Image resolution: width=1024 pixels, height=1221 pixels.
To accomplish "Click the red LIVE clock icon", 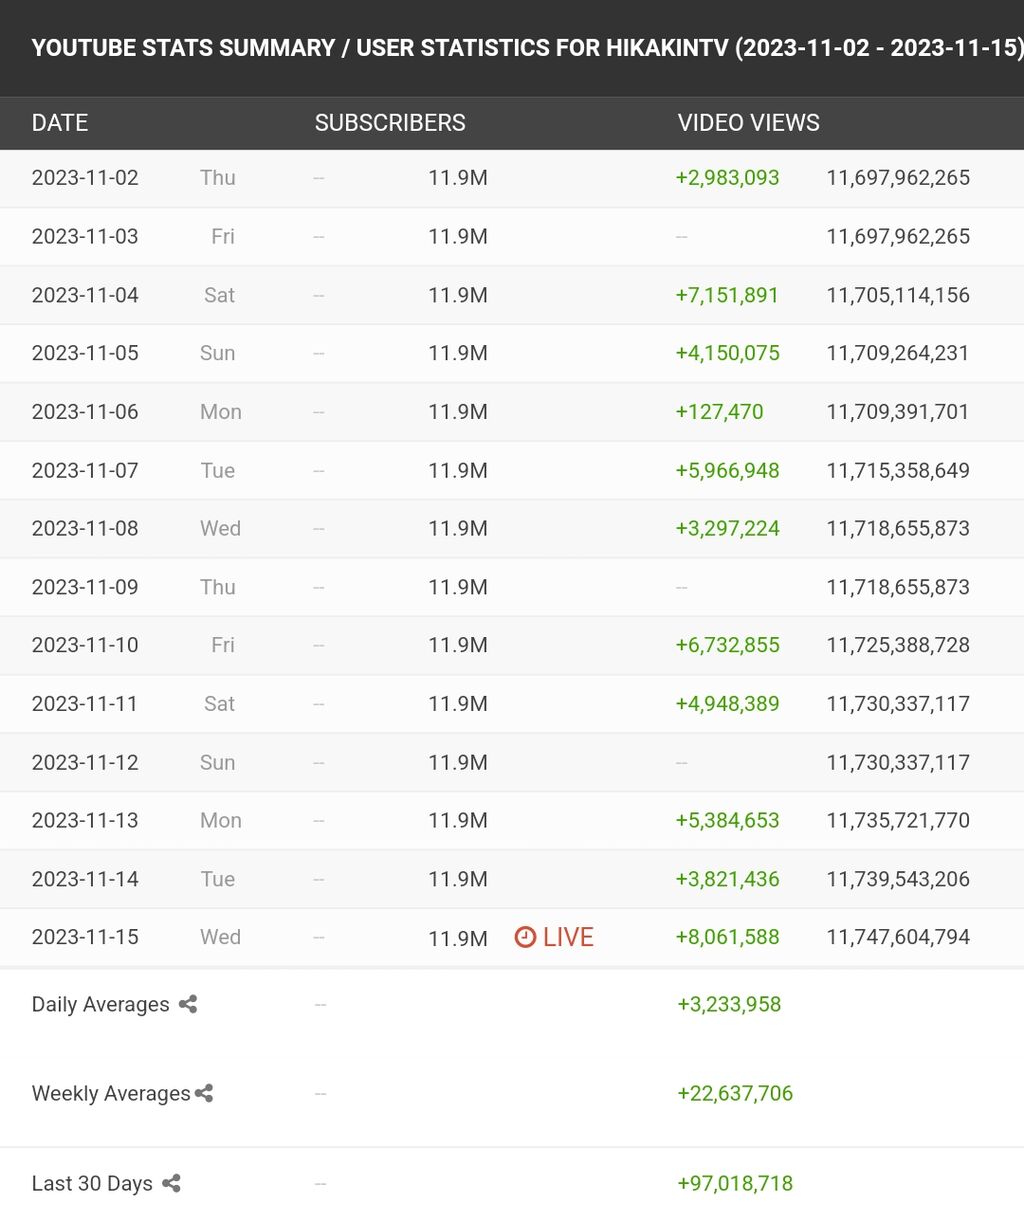I will (525, 937).
